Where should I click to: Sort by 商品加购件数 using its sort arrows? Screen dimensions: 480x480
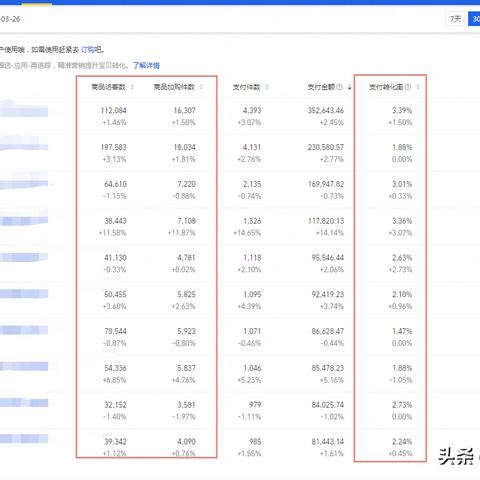click(201, 87)
